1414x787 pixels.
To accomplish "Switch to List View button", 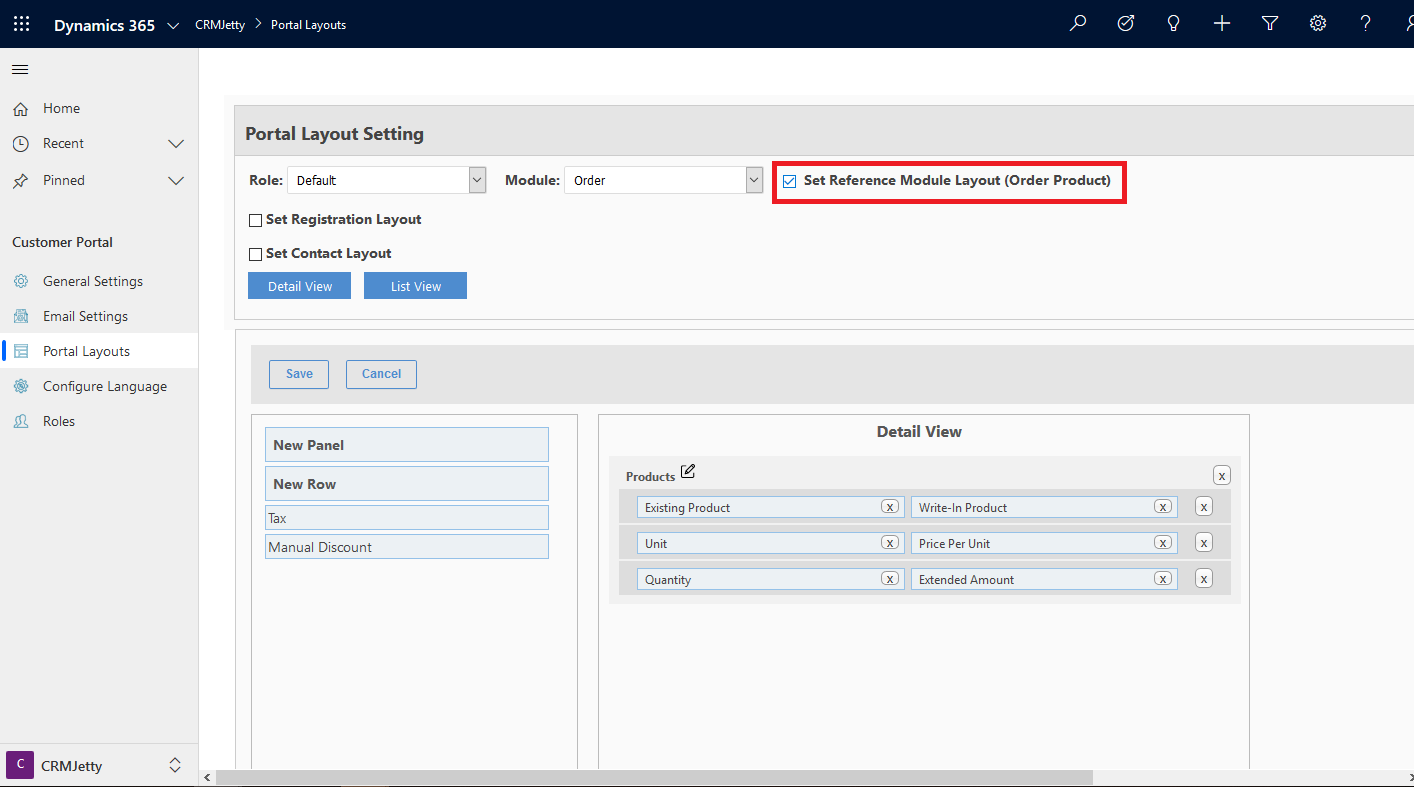I will pos(415,286).
